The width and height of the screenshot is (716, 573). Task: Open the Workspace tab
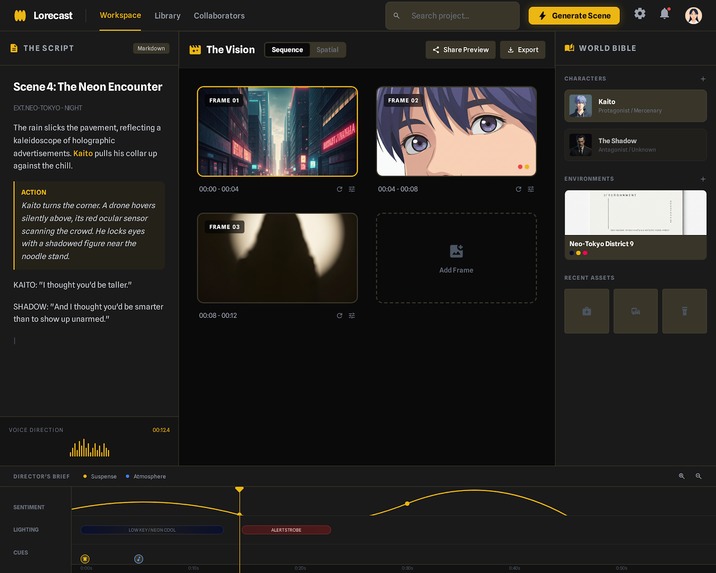tap(120, 15)
